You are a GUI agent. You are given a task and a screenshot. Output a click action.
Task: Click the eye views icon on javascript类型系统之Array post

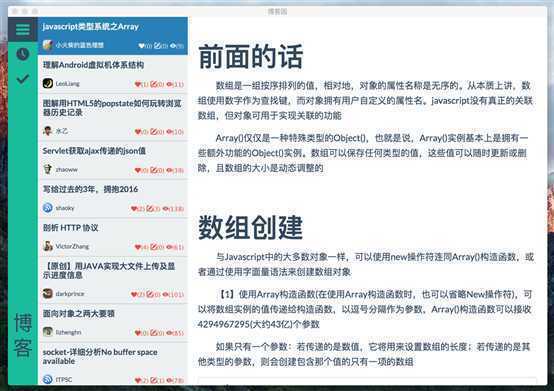click(173, 46)
